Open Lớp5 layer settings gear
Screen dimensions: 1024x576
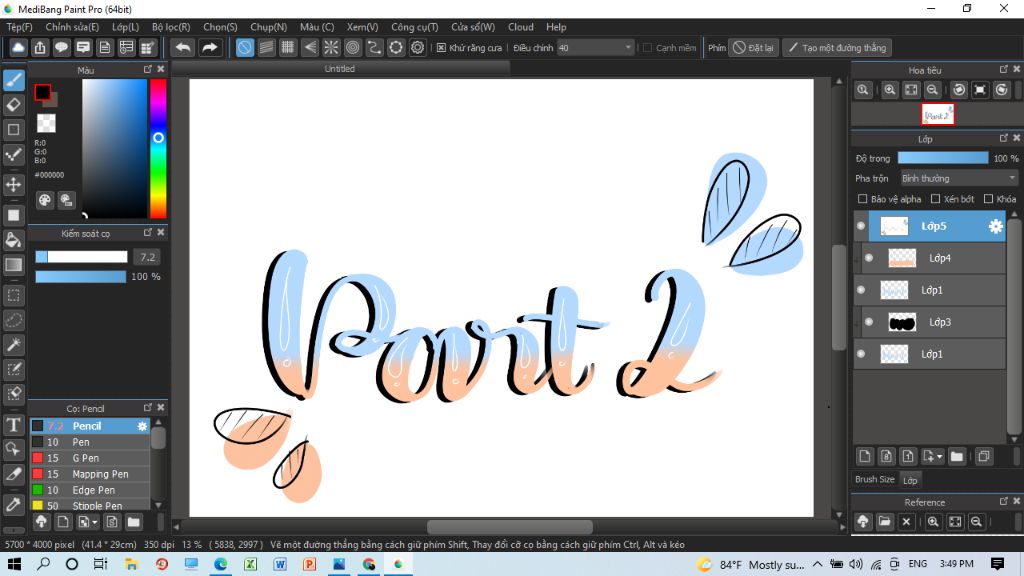pyautogui.click(x=995, y=227)
